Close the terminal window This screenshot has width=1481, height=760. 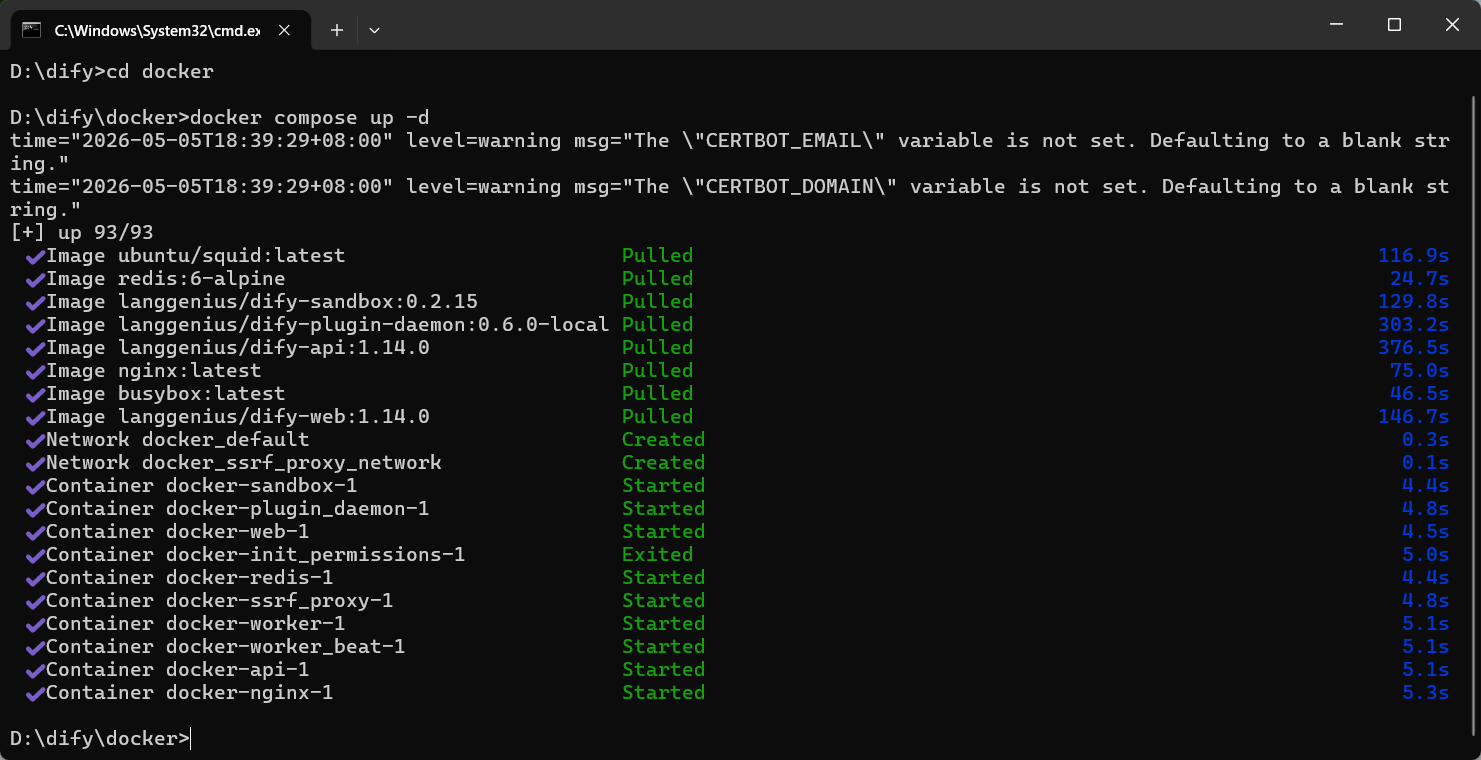point(1451,25)
